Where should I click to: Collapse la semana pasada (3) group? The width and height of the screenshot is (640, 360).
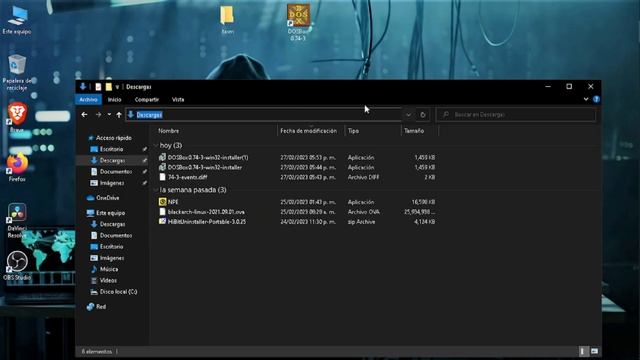[x=156, y=190]
